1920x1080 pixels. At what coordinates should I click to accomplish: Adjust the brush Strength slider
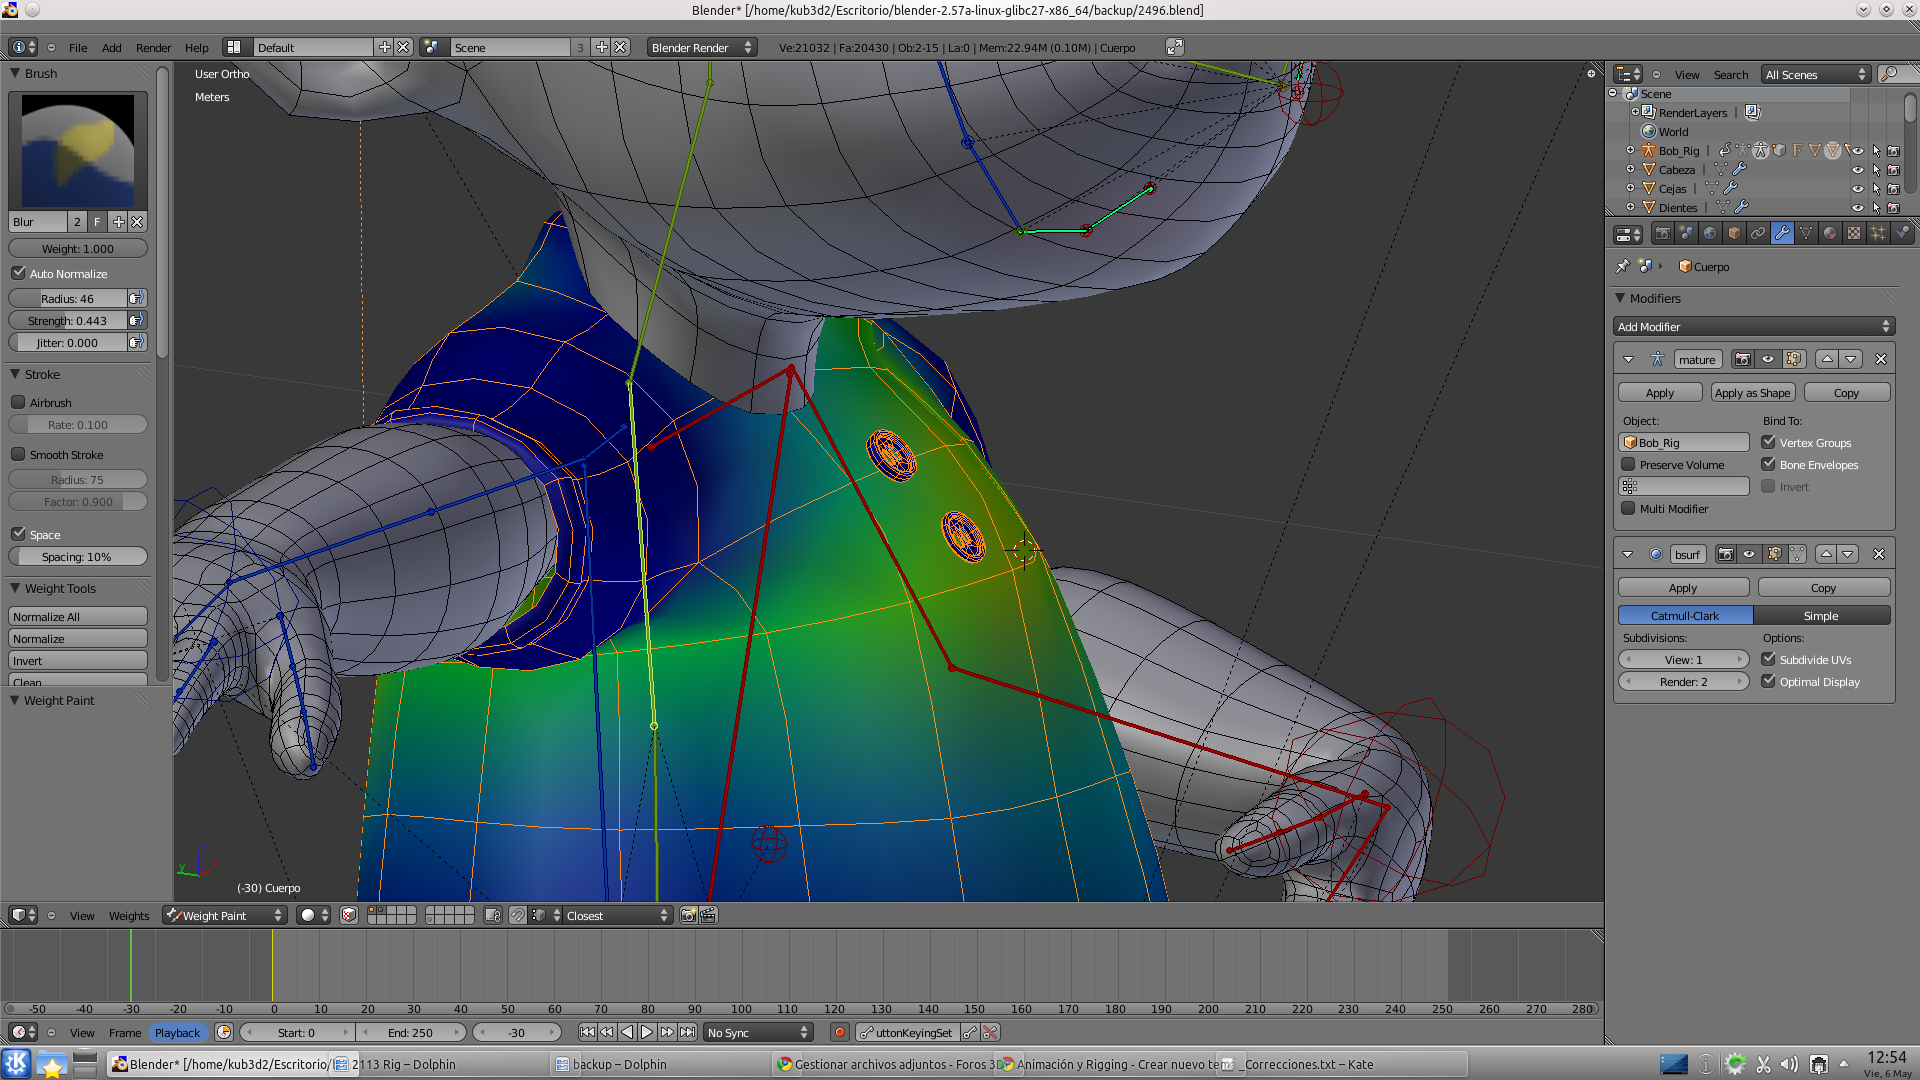click(68, 321)
